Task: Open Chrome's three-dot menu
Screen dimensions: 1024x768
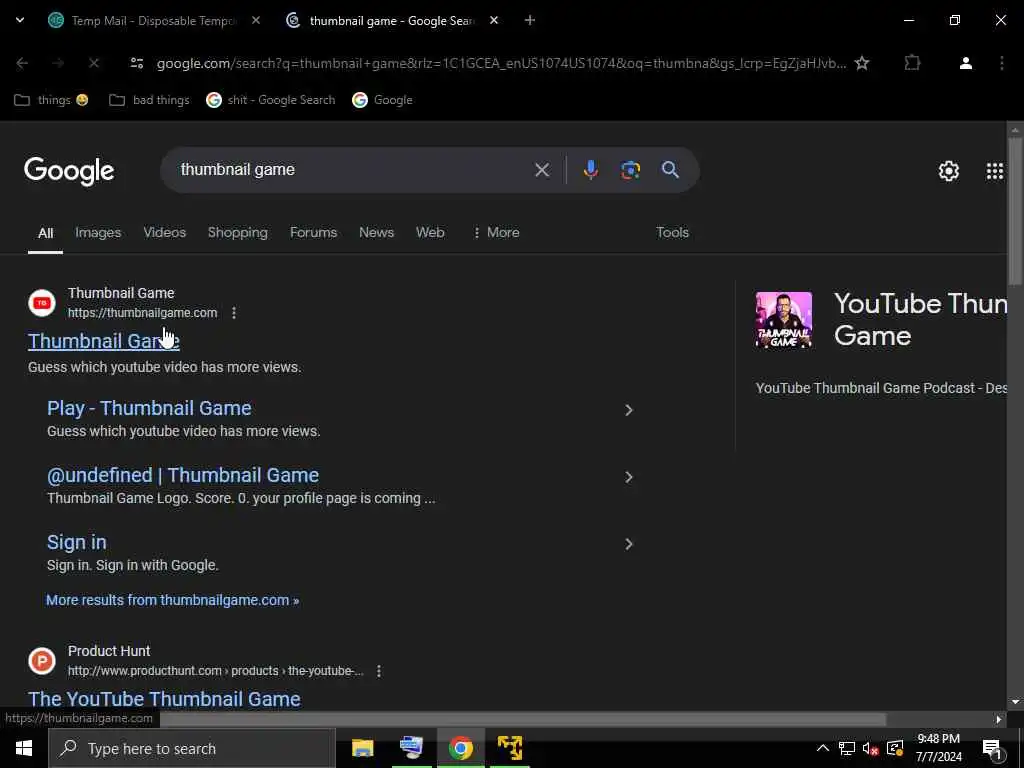Action: 1002,63
